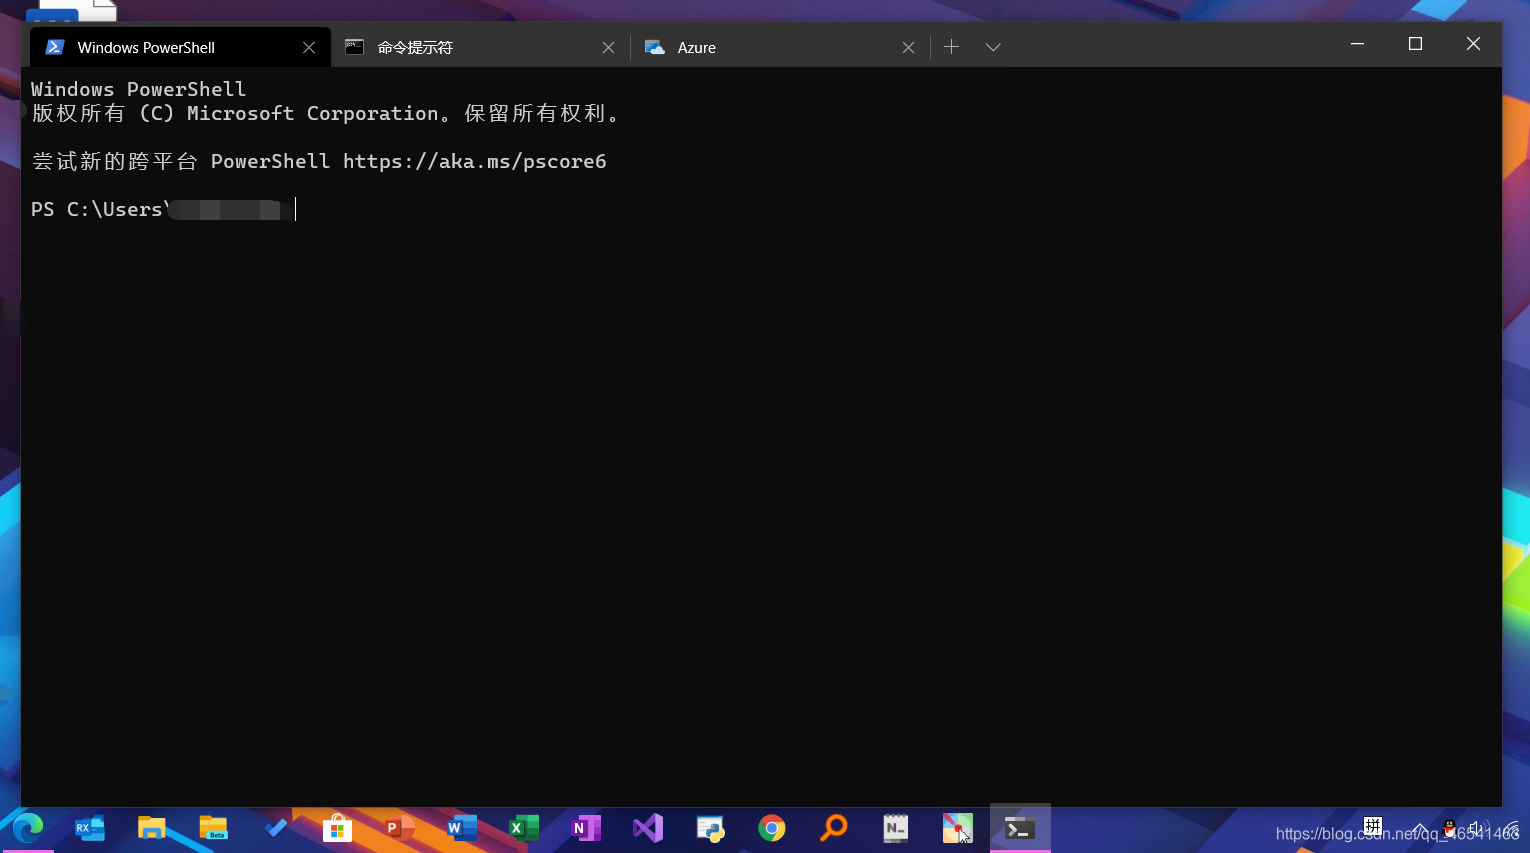The height and width of the screenshot is (853, 1530).
Task: Minimize the Windows Terminal window
Action: tap(1357, 44)
